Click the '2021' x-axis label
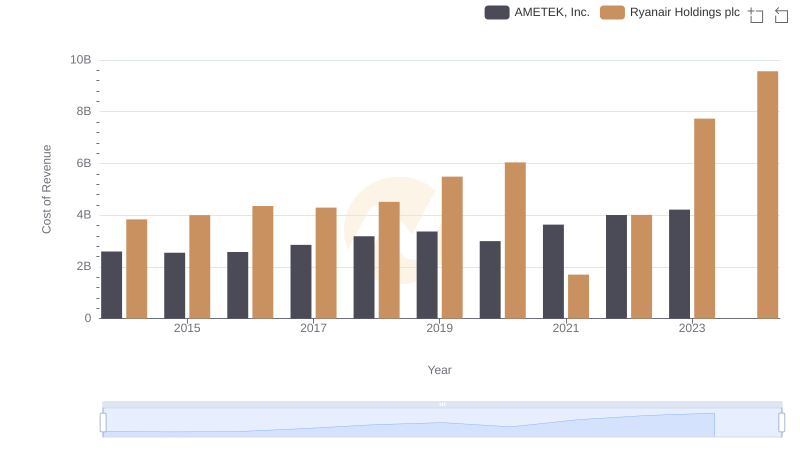 tap(566, 328)
